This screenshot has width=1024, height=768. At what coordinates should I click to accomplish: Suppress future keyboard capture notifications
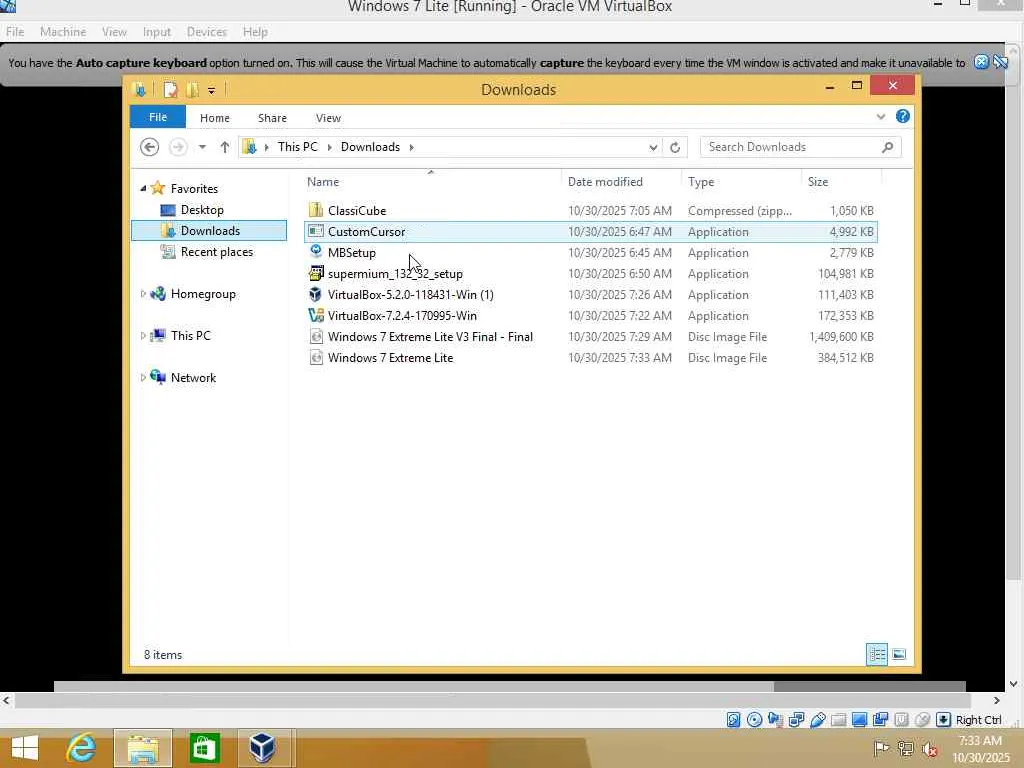tap(1000, 62)
